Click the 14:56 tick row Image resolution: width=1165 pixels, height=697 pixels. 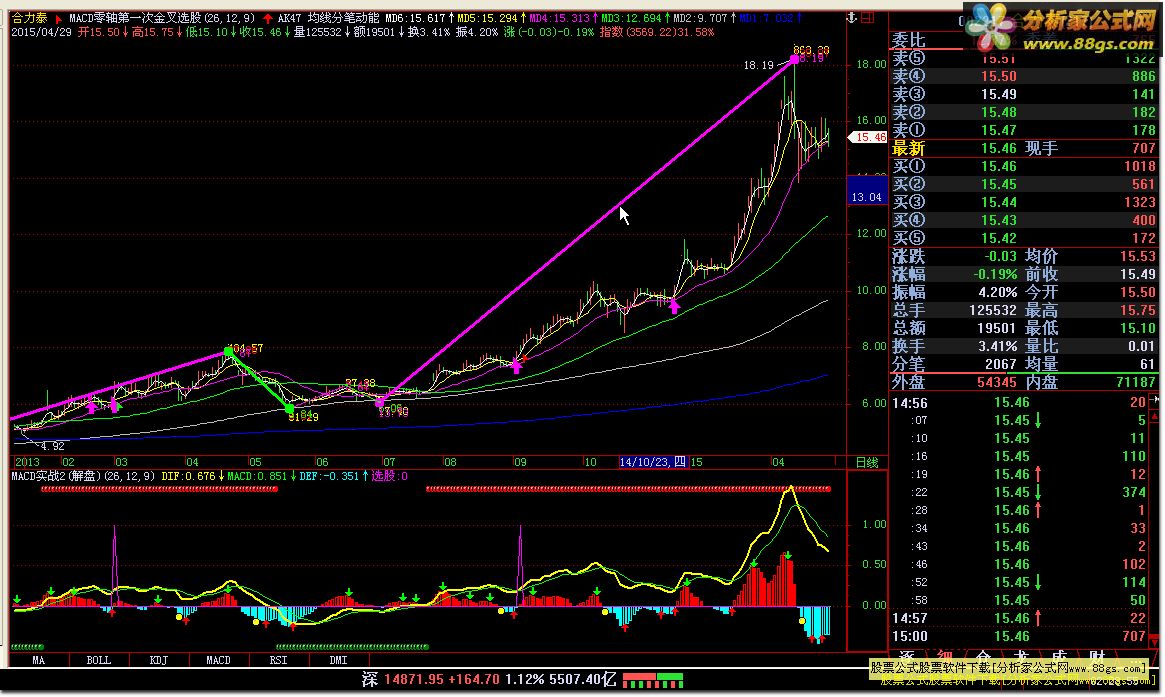point(1019,403)
